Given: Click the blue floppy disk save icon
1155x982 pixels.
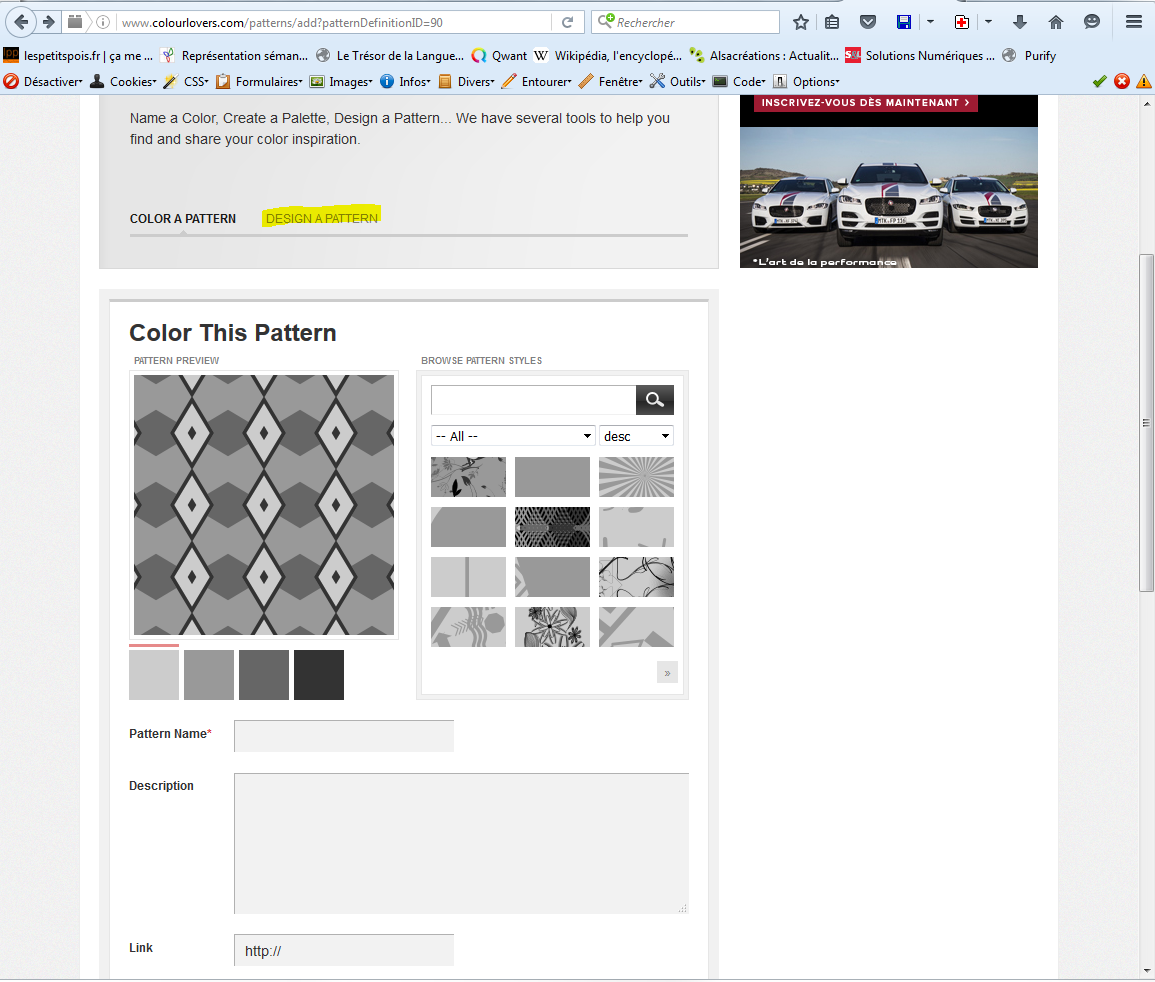Looking at the screenshot, I should pyautogui.click(x=903, y=22).
